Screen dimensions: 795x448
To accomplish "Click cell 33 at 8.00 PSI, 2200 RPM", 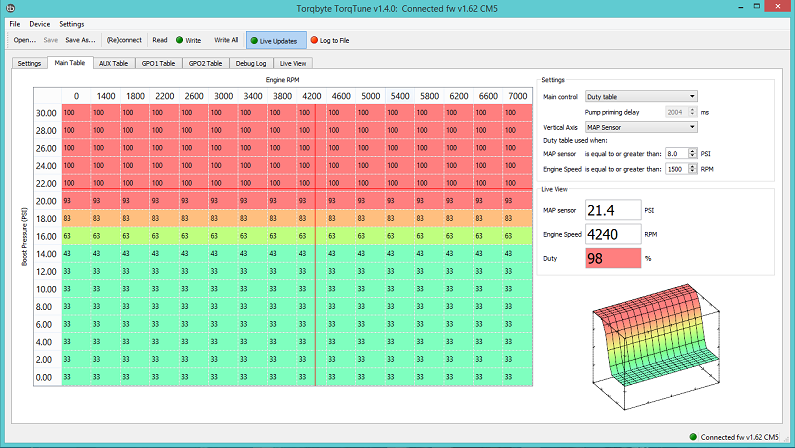I will (x=165, y=307).
